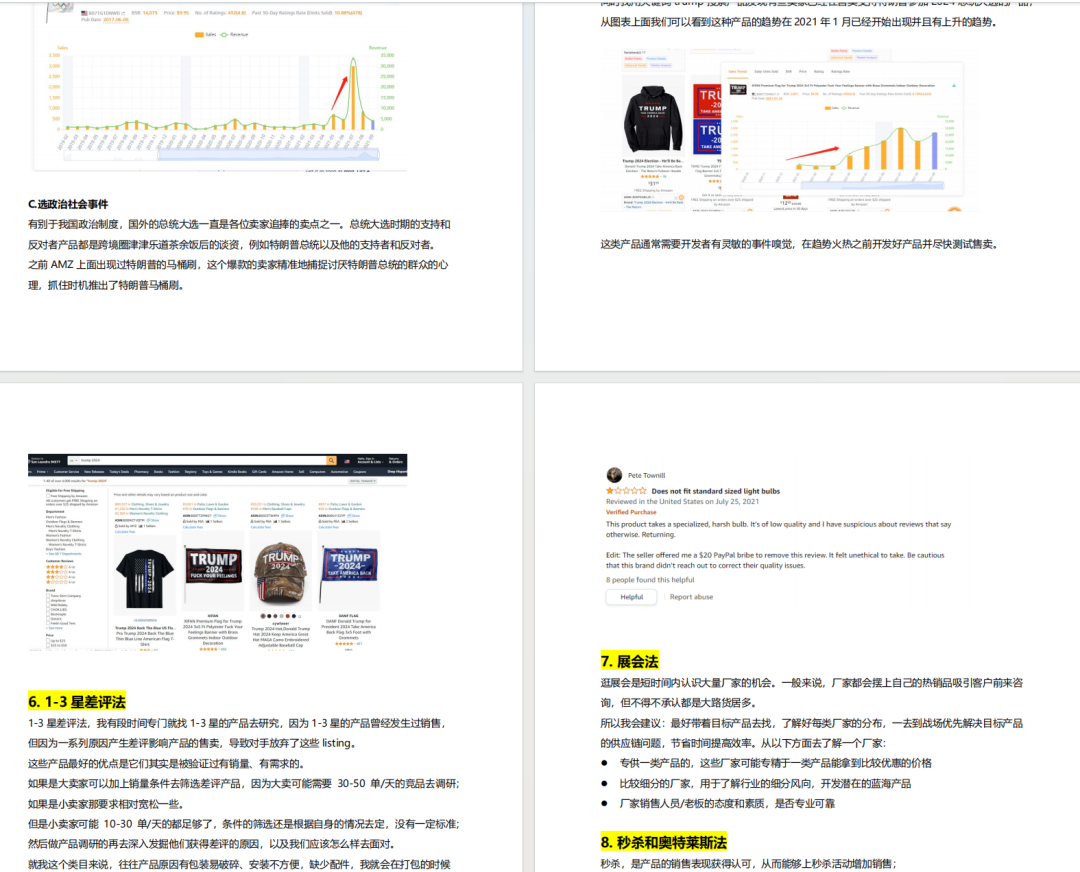Click the heading C.选政治社会事件

click(68, 204)
